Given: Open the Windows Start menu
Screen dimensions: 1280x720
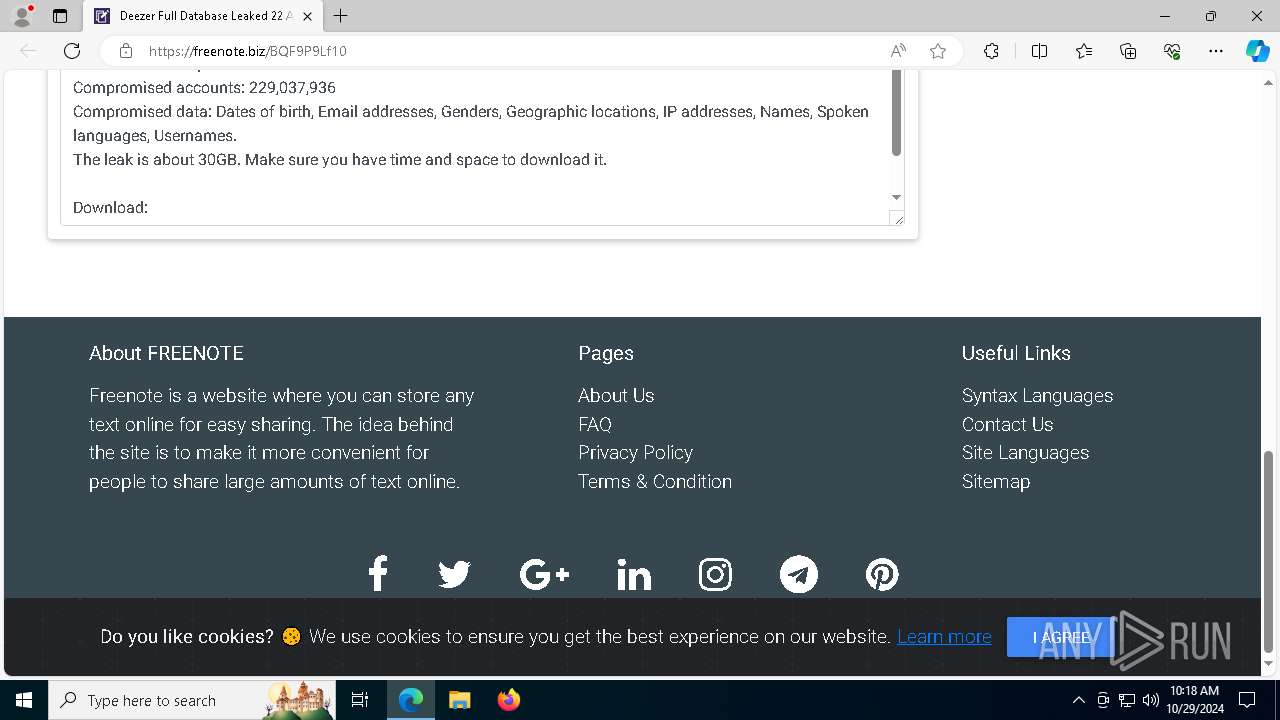Looking at the screenshot, I should point(24,700).
